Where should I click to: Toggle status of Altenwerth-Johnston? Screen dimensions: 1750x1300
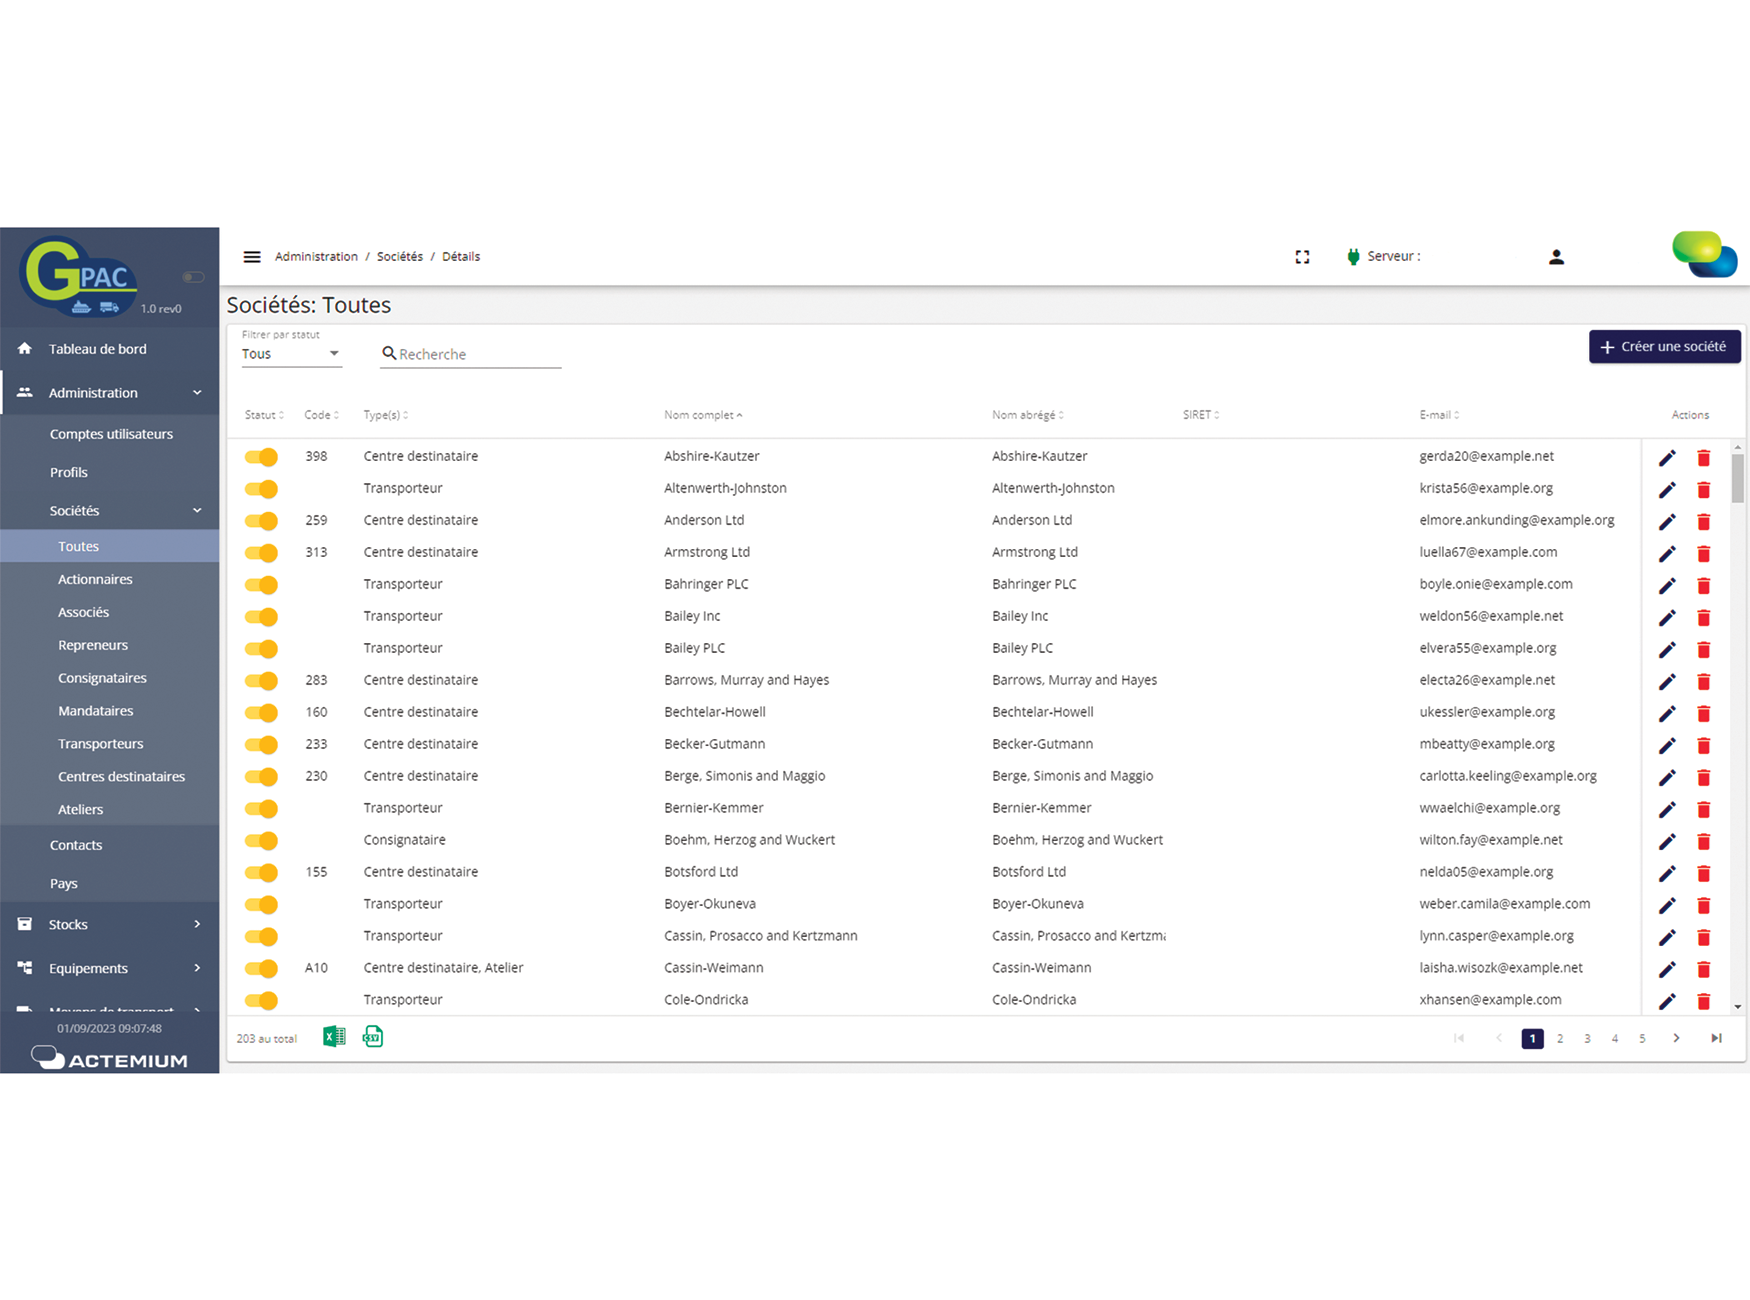(x=261, y=489)
